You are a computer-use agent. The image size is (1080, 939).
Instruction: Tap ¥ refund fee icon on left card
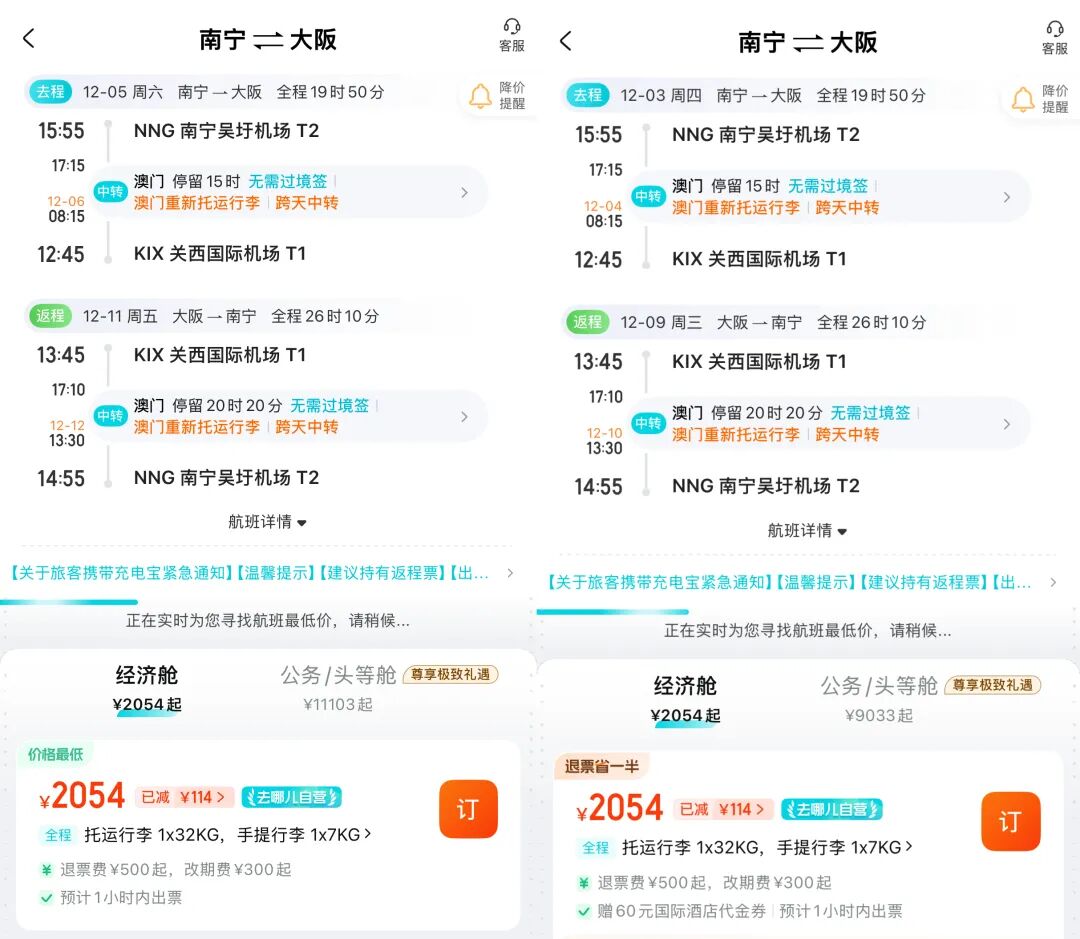click(46, 870)
